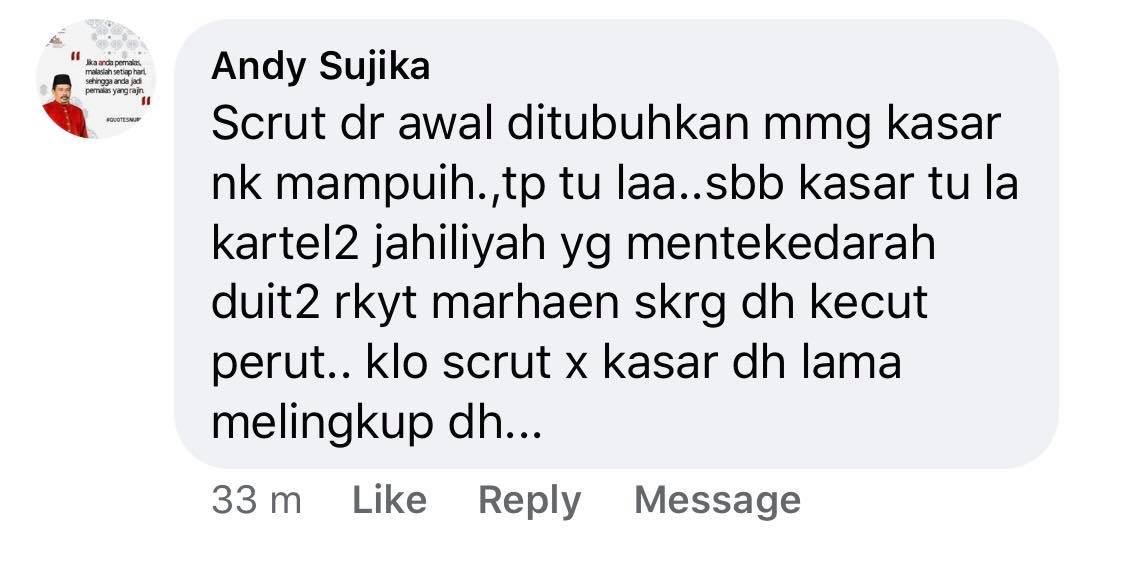Message the commenter via Message link
1125x561 pixels.
[x=717, y=501]
